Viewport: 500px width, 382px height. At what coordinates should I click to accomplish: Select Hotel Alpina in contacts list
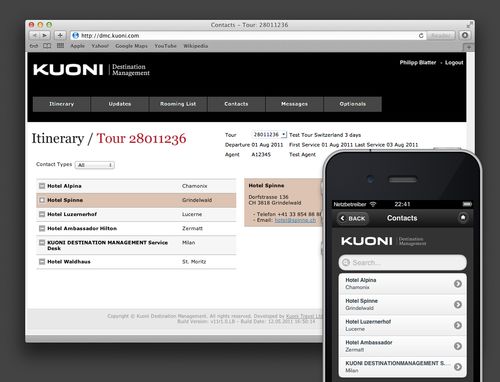[136, 186]
